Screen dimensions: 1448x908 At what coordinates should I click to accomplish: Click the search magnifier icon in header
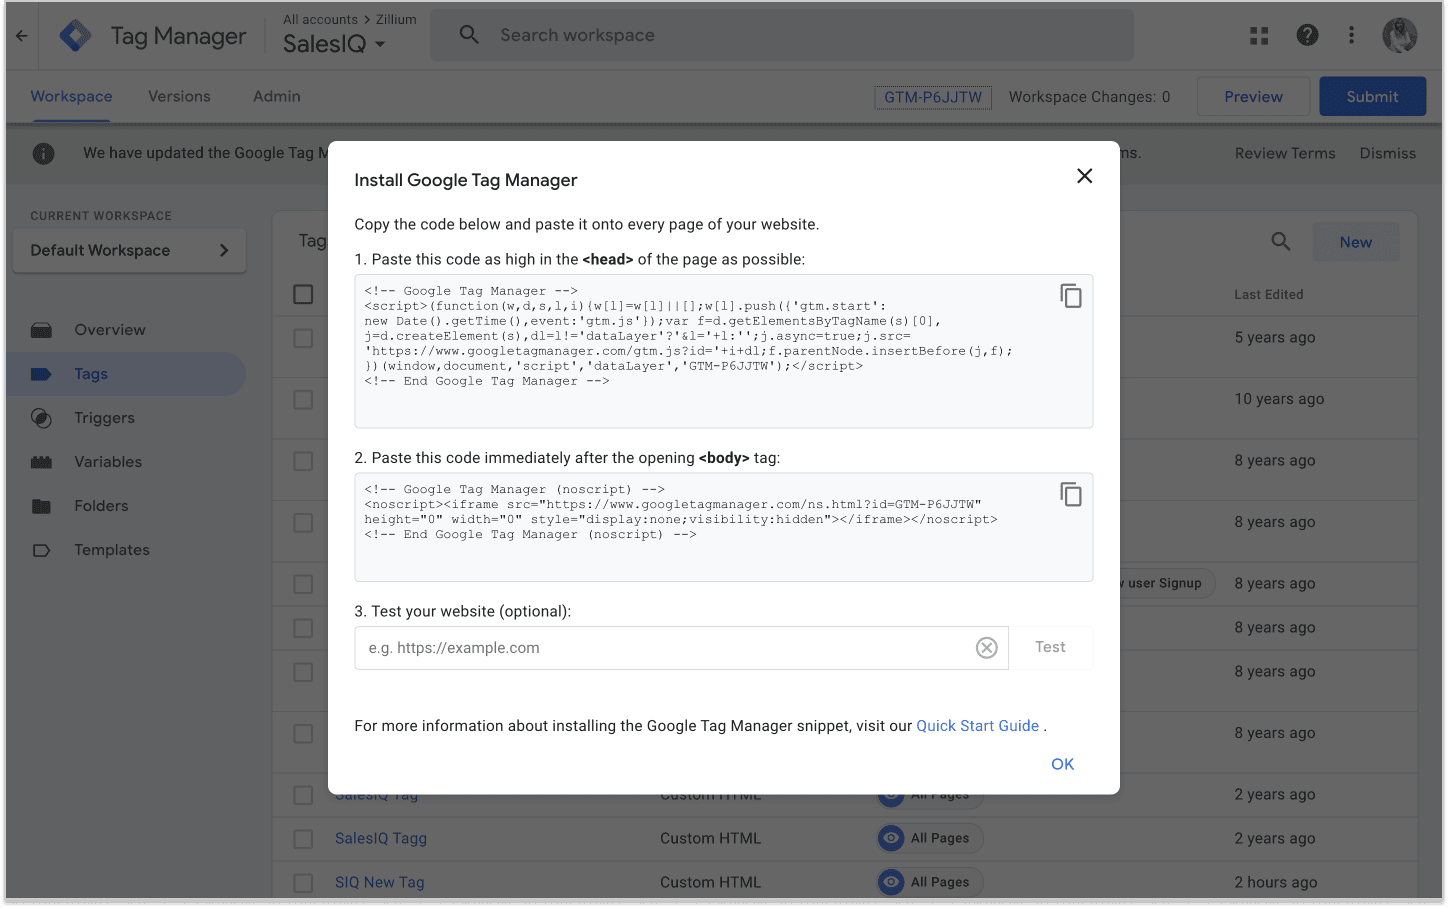click(469, 35)
